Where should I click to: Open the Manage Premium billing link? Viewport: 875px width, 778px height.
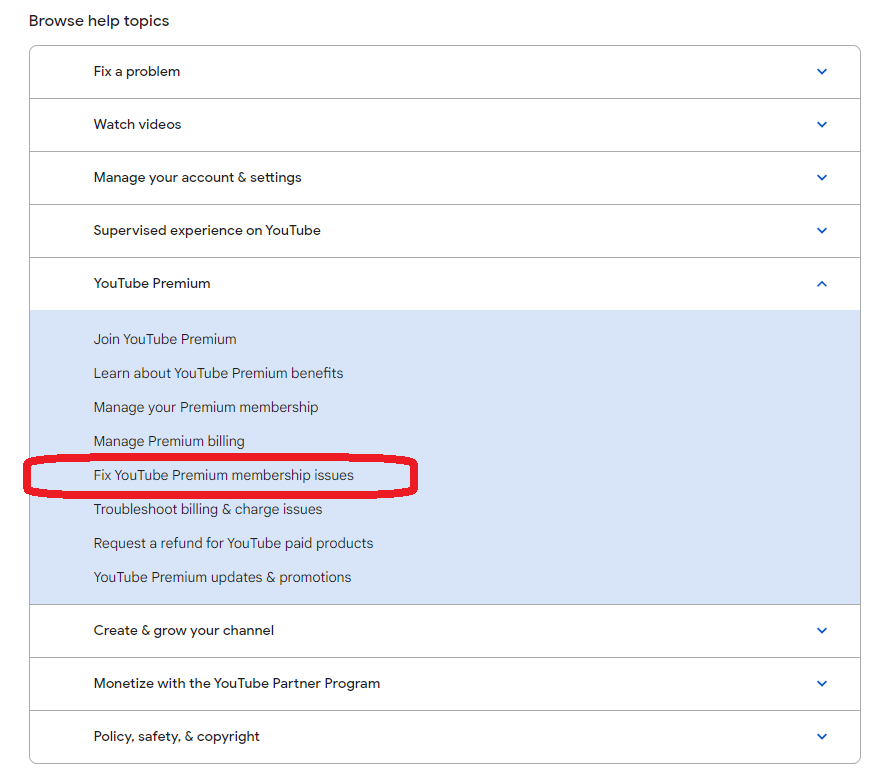169,441
